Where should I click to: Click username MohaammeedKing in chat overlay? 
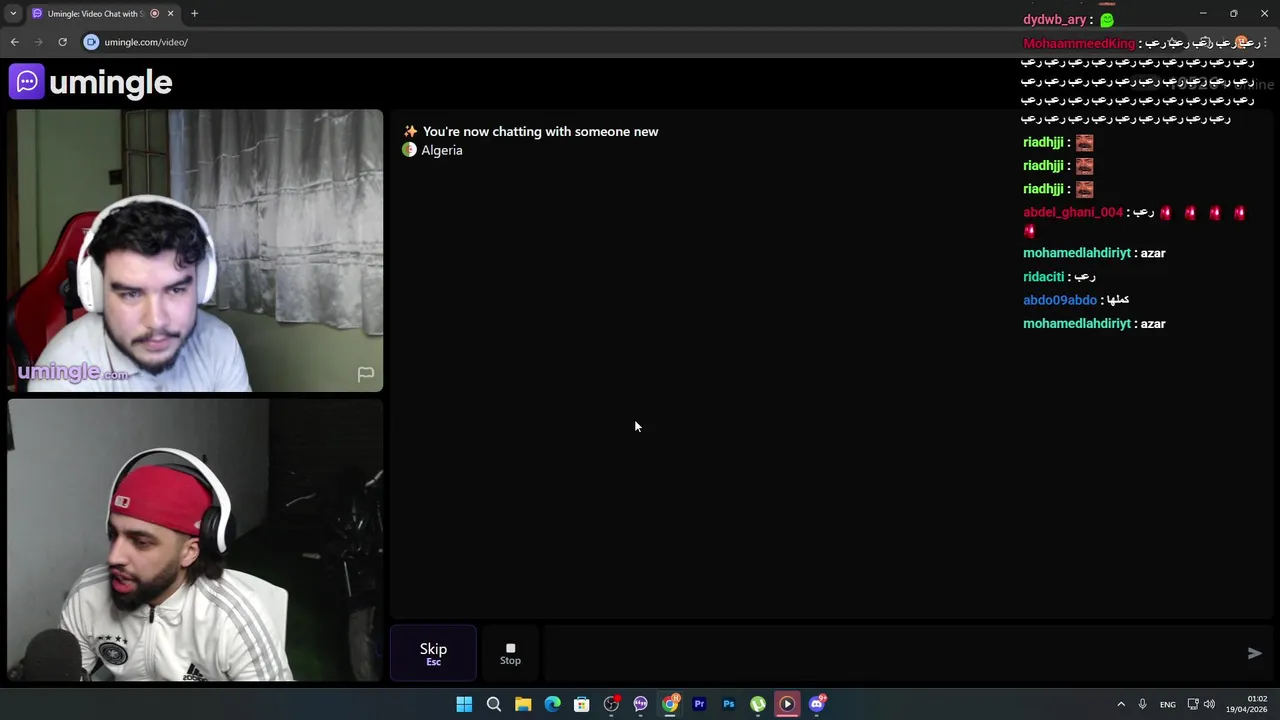point(1079,43)
